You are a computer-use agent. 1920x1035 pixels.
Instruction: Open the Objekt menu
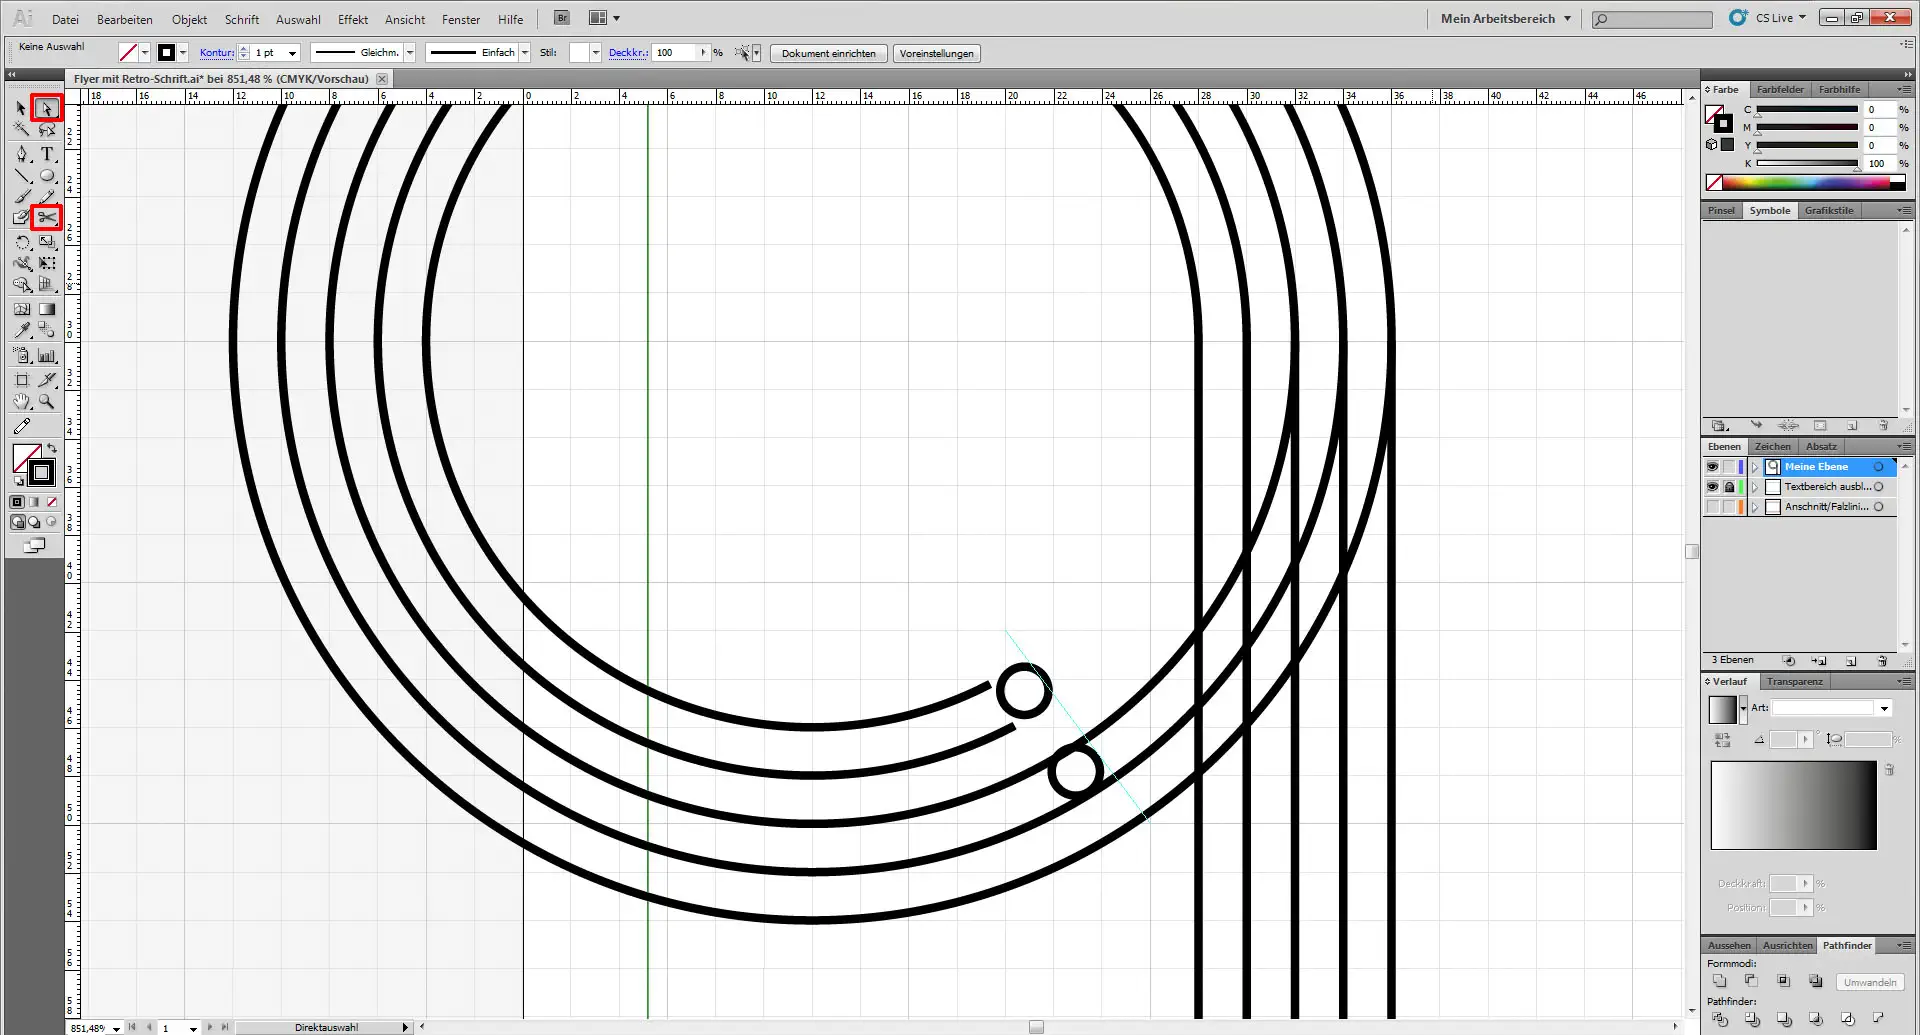pos(189,19)
